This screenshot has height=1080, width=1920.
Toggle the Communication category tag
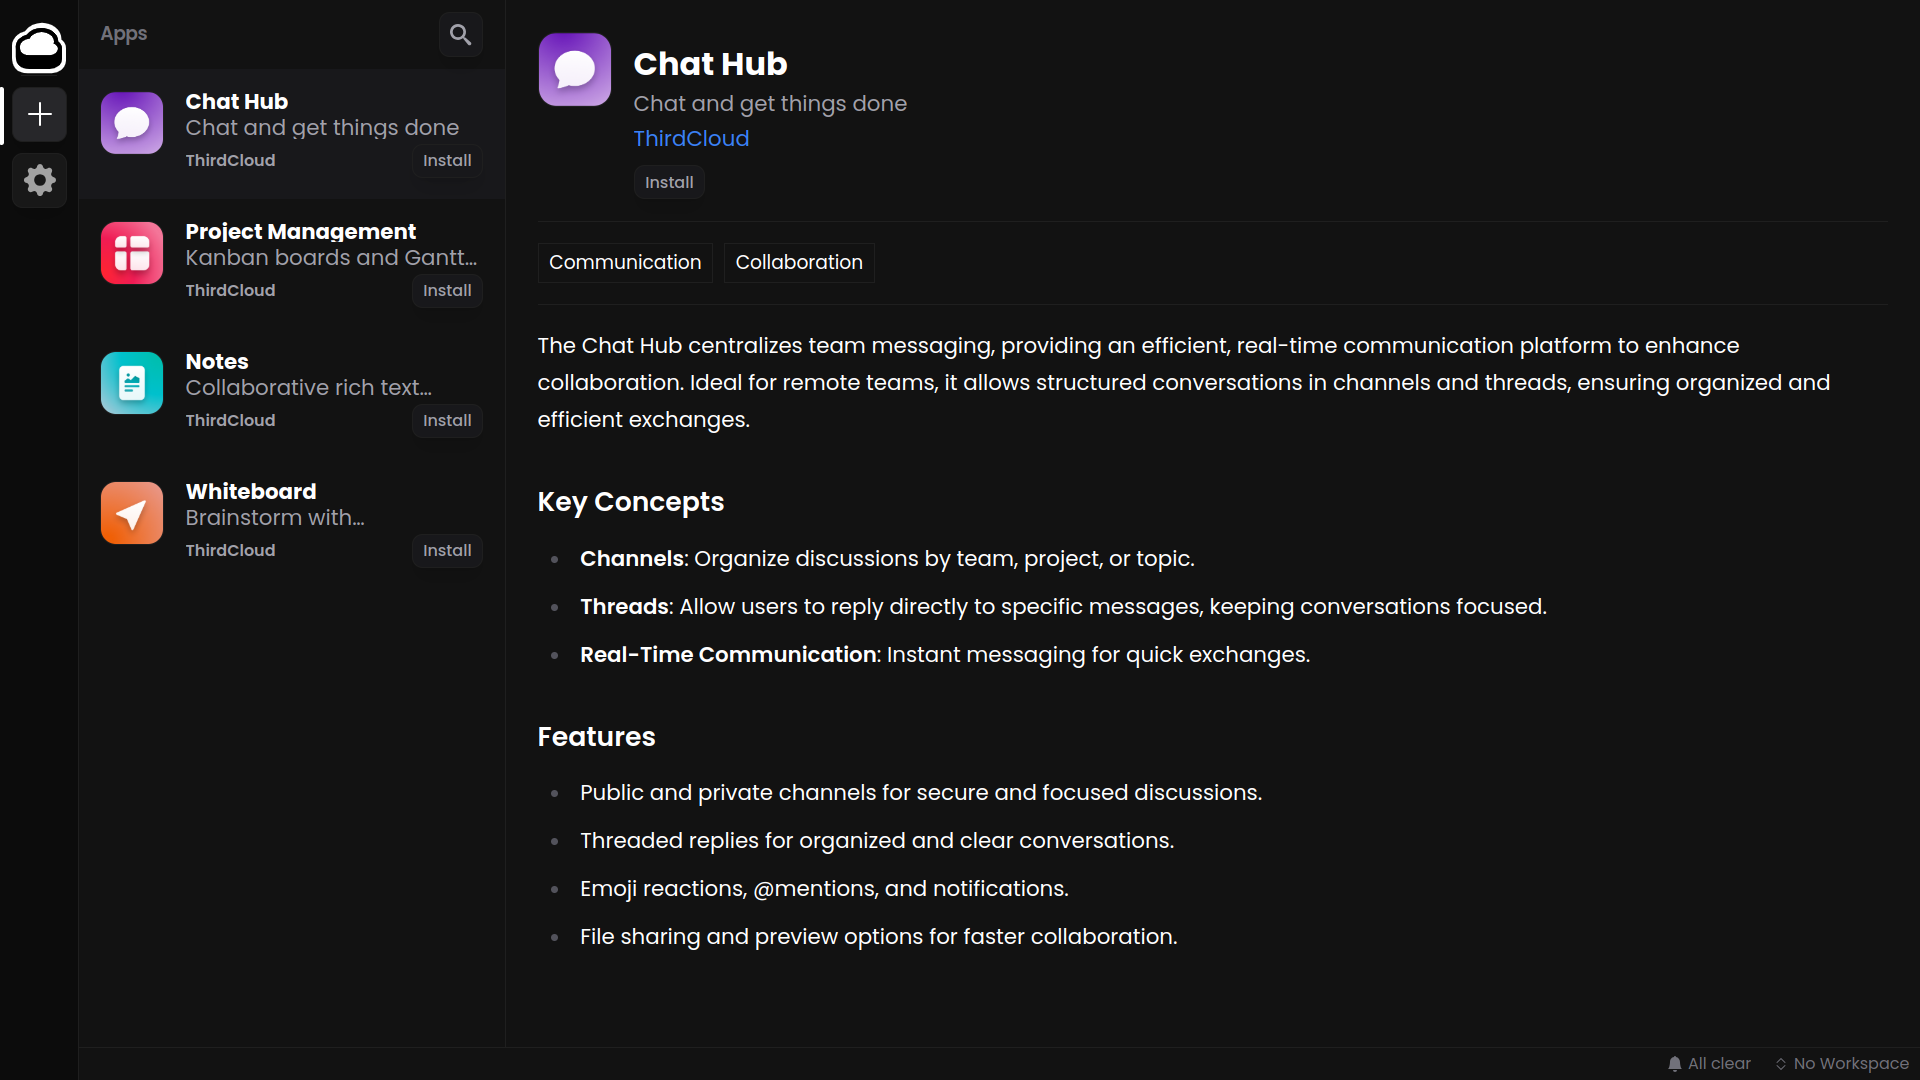(x=624, y=262)
